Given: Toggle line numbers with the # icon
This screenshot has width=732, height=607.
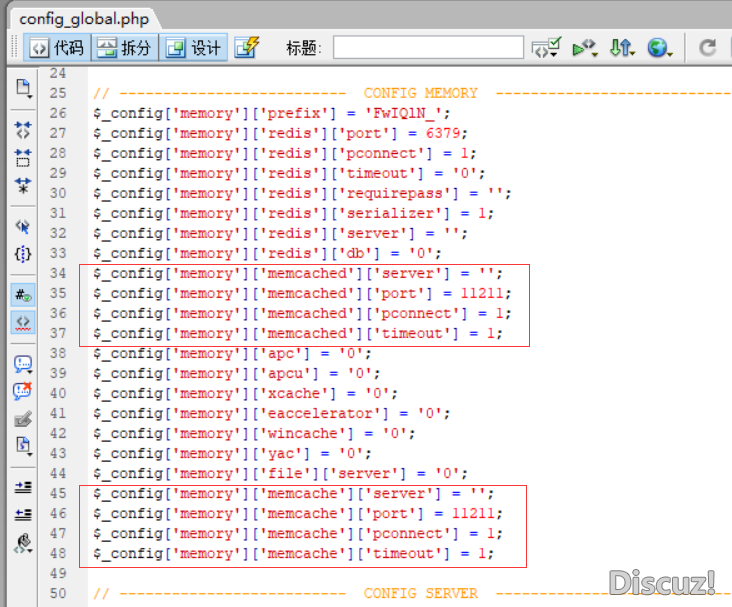Looking at the screenshot, I should click(x=22, y=295).
